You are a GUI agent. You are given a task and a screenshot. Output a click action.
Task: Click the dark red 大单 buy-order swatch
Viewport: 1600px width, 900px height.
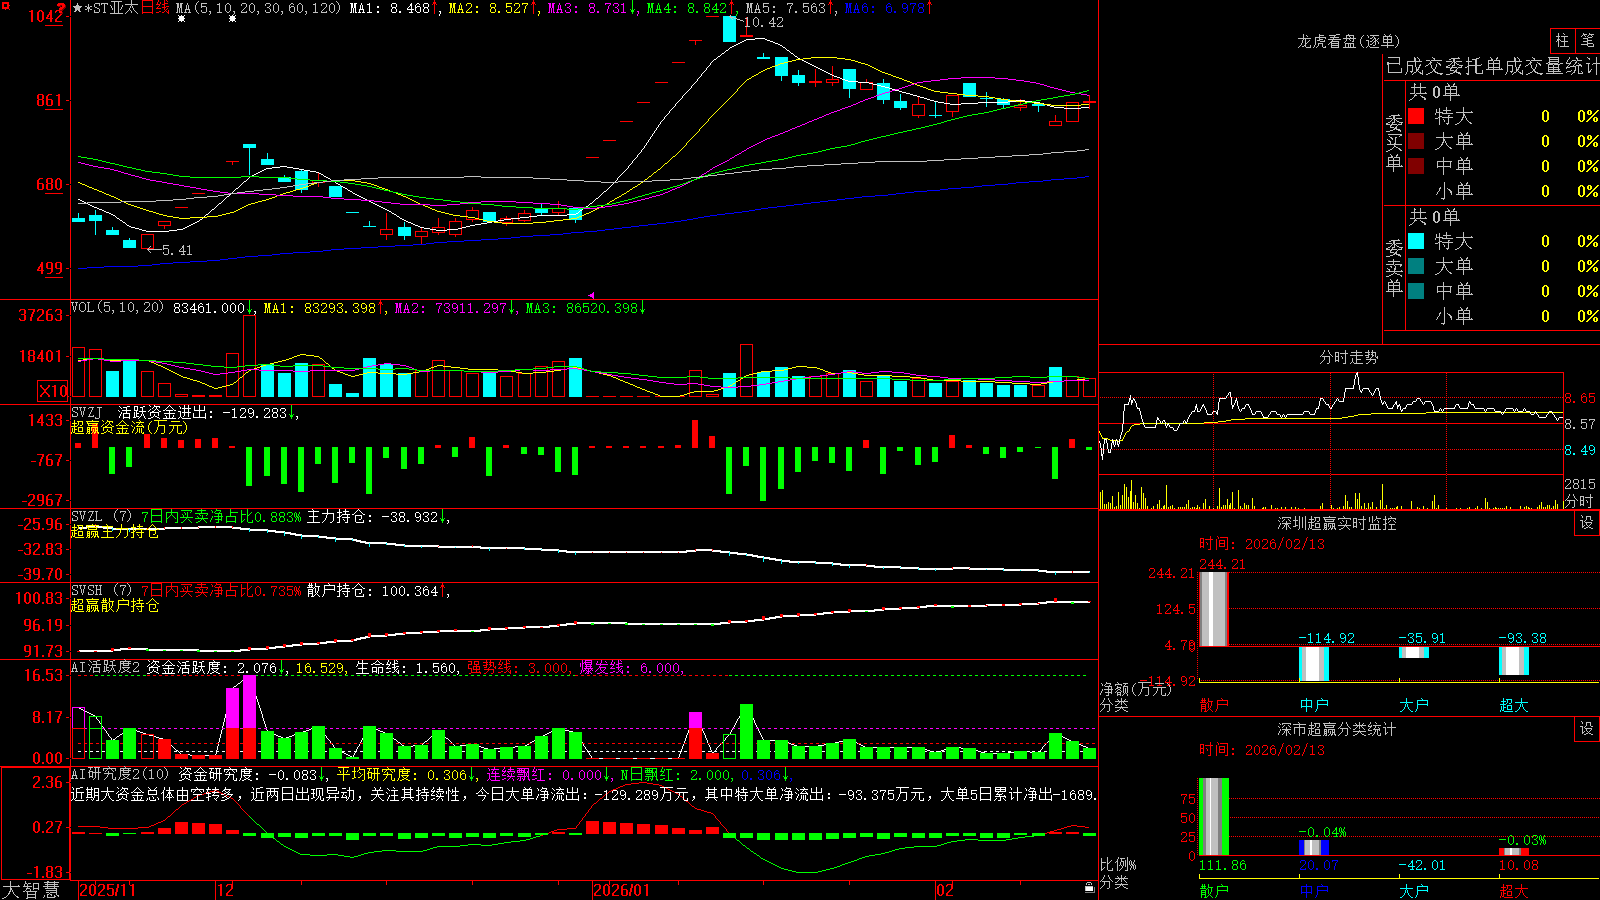(1416, 141)
